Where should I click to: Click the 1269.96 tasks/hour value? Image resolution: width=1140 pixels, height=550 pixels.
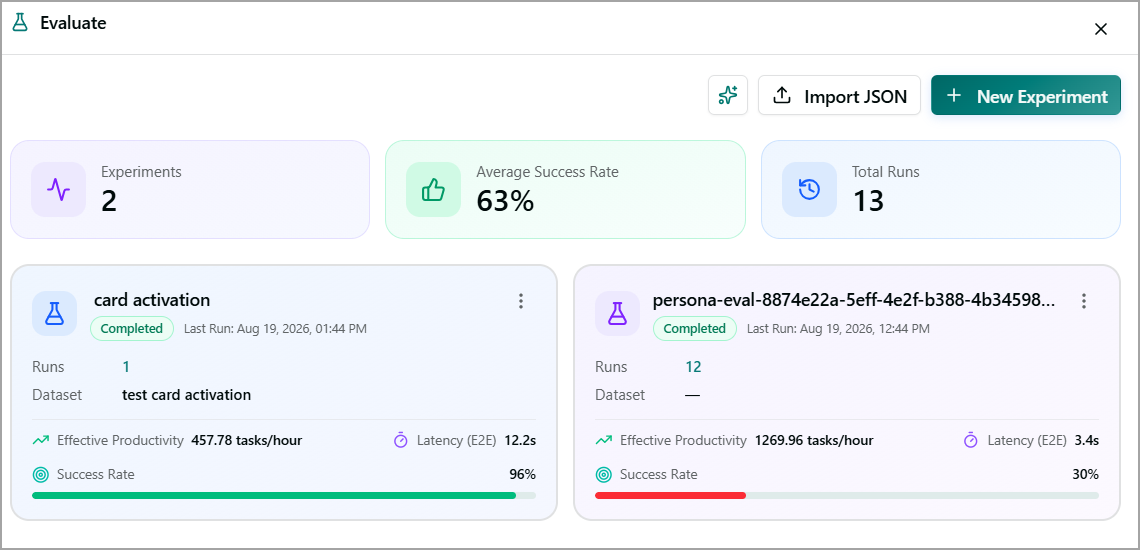[x=814, y=440]
